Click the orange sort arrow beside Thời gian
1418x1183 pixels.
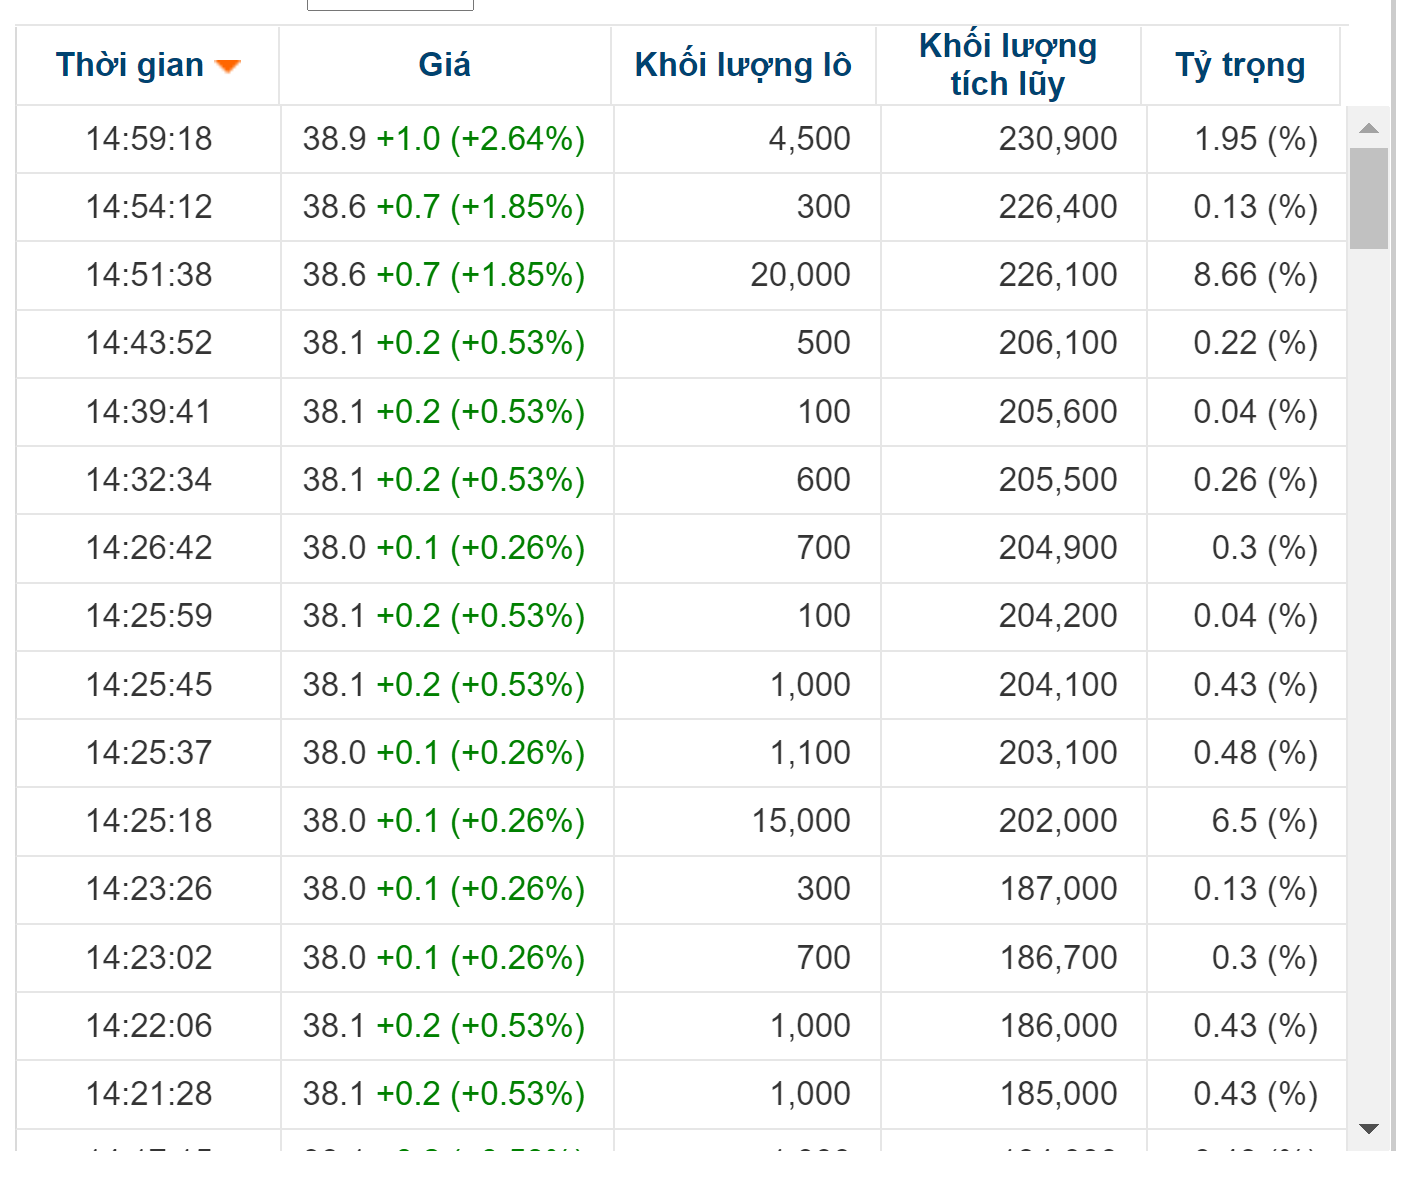[229, 66]
